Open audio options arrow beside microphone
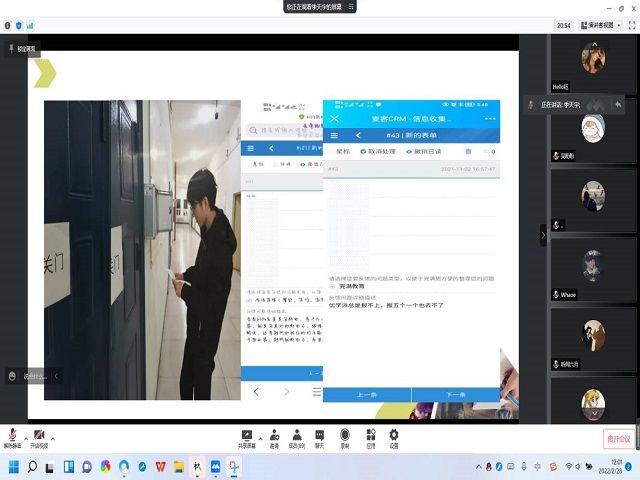This screenshot has height=480, width=640. pos(26,438)
